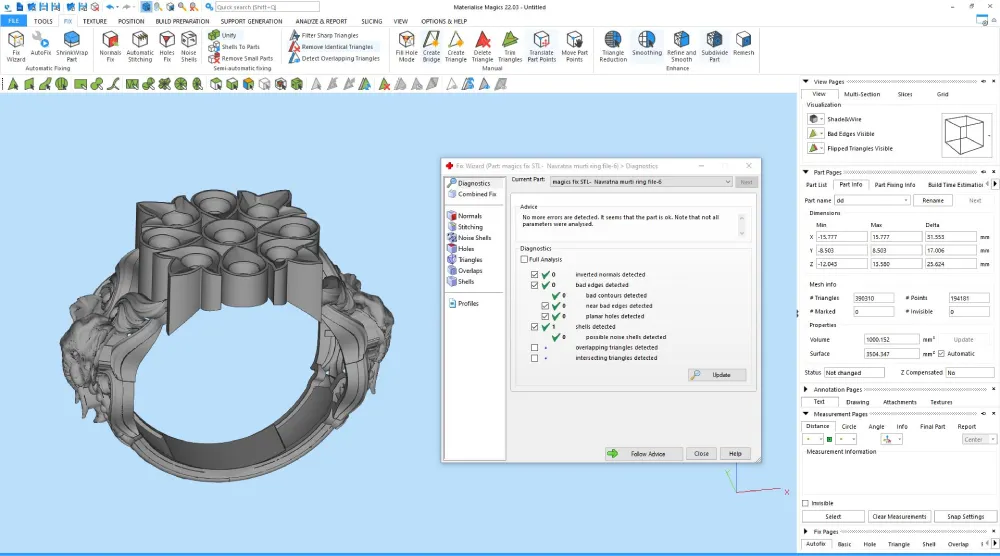Activate Fill Hole Mode
Screen dimensions: 1000x556
(x=406, y=47)
